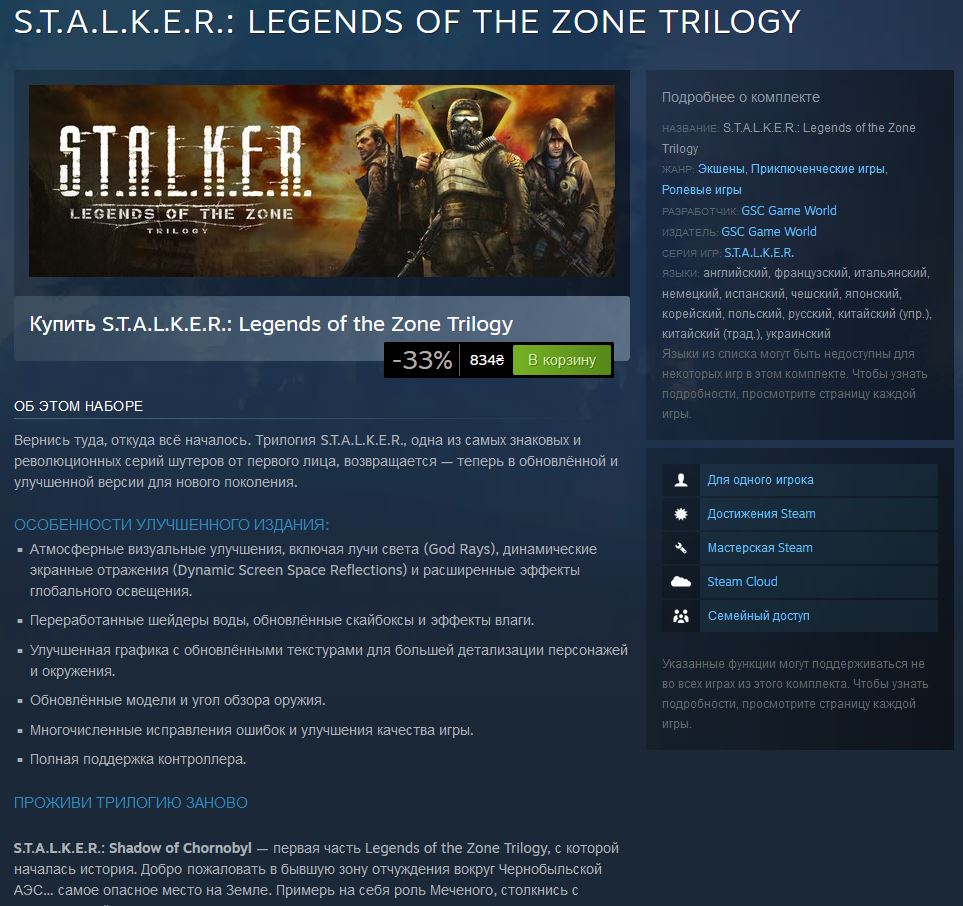Open the Приключенческие игры genre link
The height and width of the screenshot is (906, 963).
[817, 169]
